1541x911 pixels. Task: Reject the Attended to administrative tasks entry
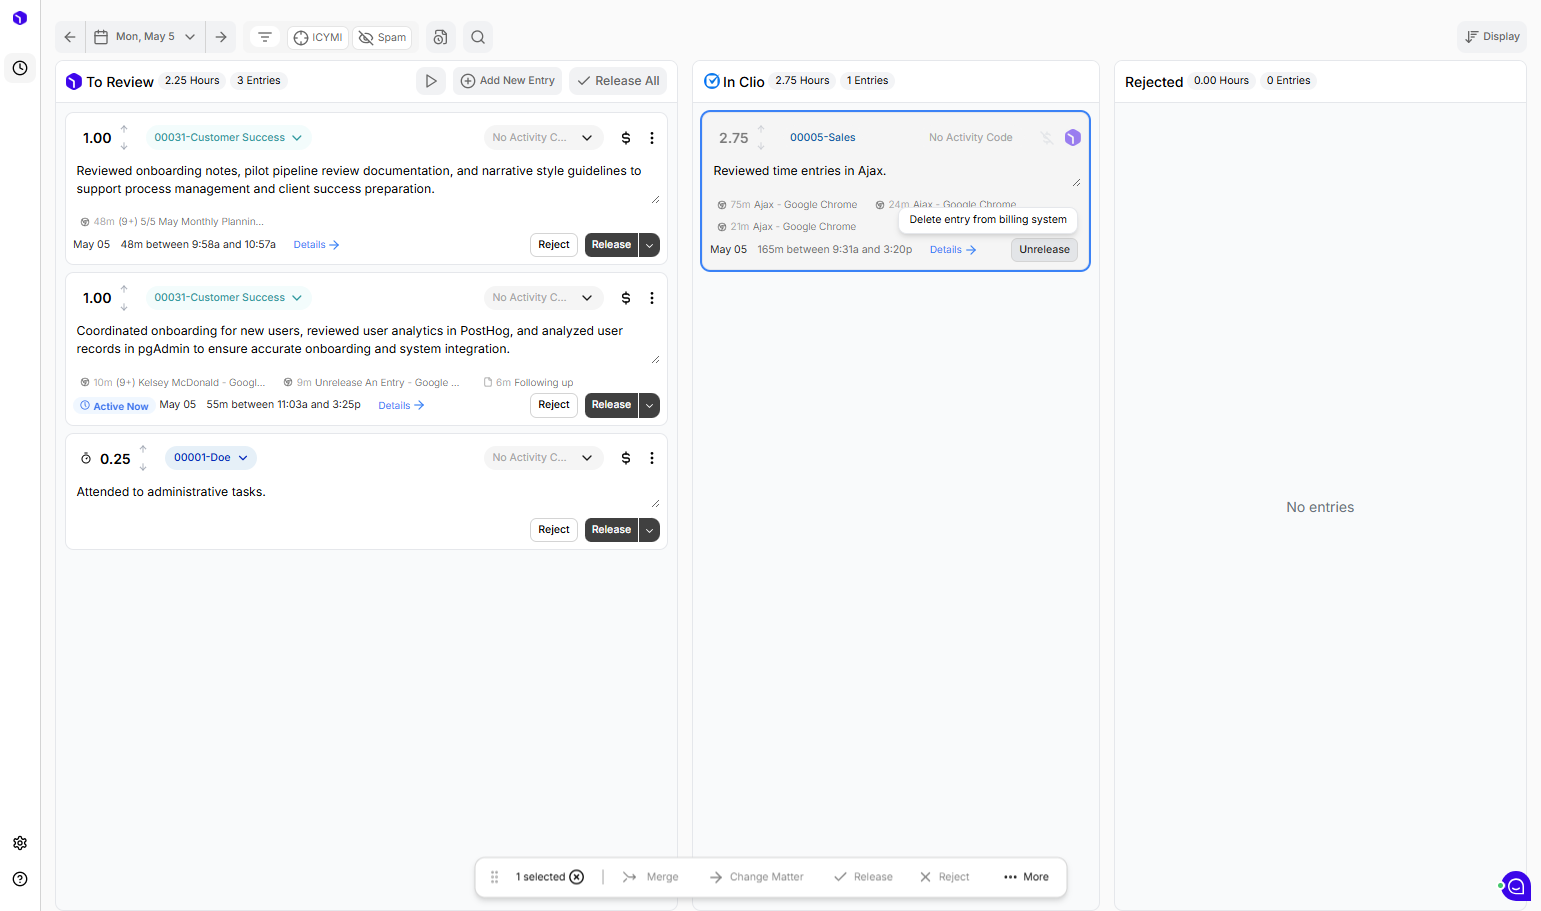554,530
